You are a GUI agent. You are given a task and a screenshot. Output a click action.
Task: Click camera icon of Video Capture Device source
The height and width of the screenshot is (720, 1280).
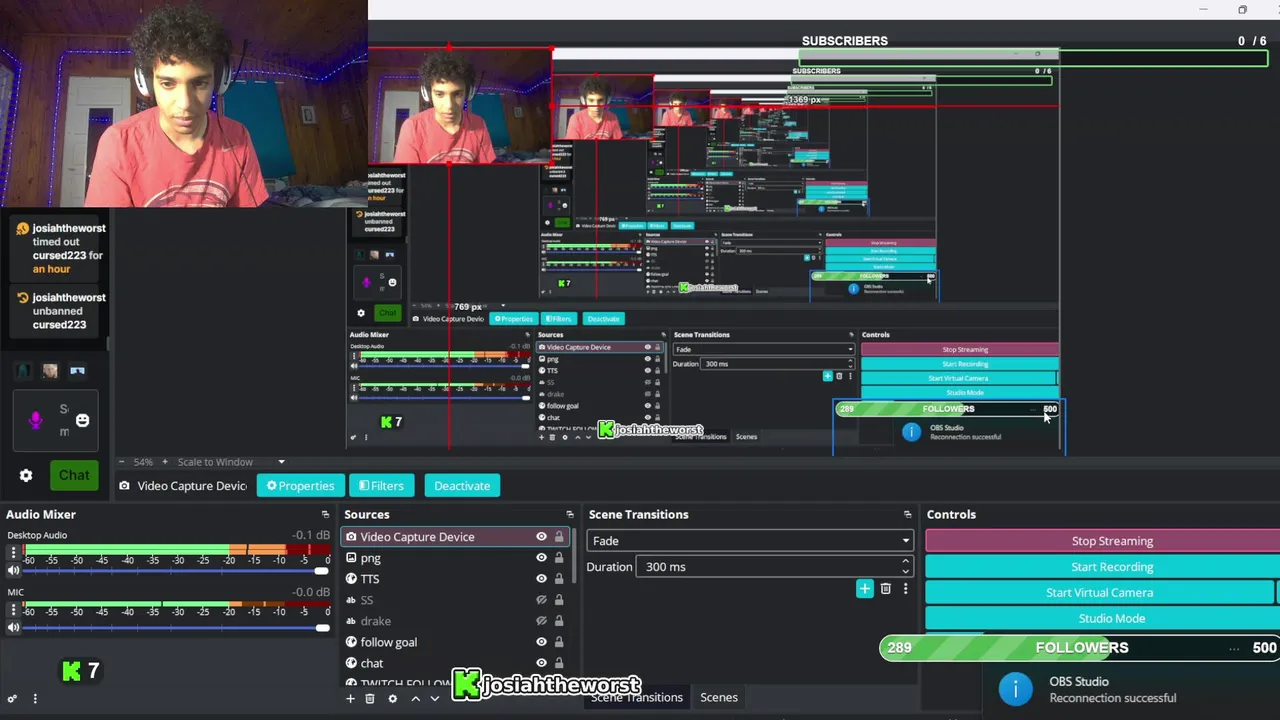[x=351, y=537]
